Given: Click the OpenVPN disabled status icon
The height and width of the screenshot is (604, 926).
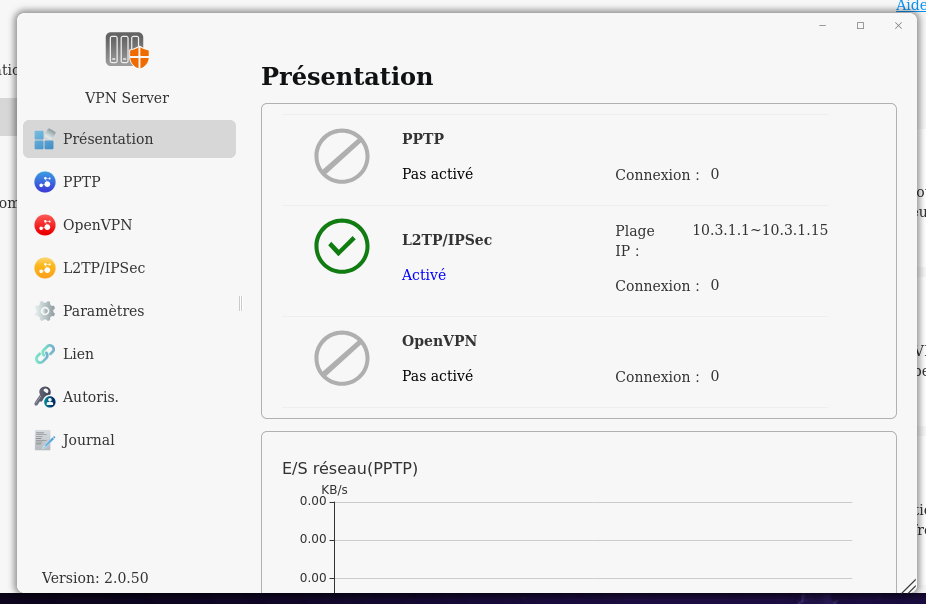Looking at the screenshot, I should (342, 358).
